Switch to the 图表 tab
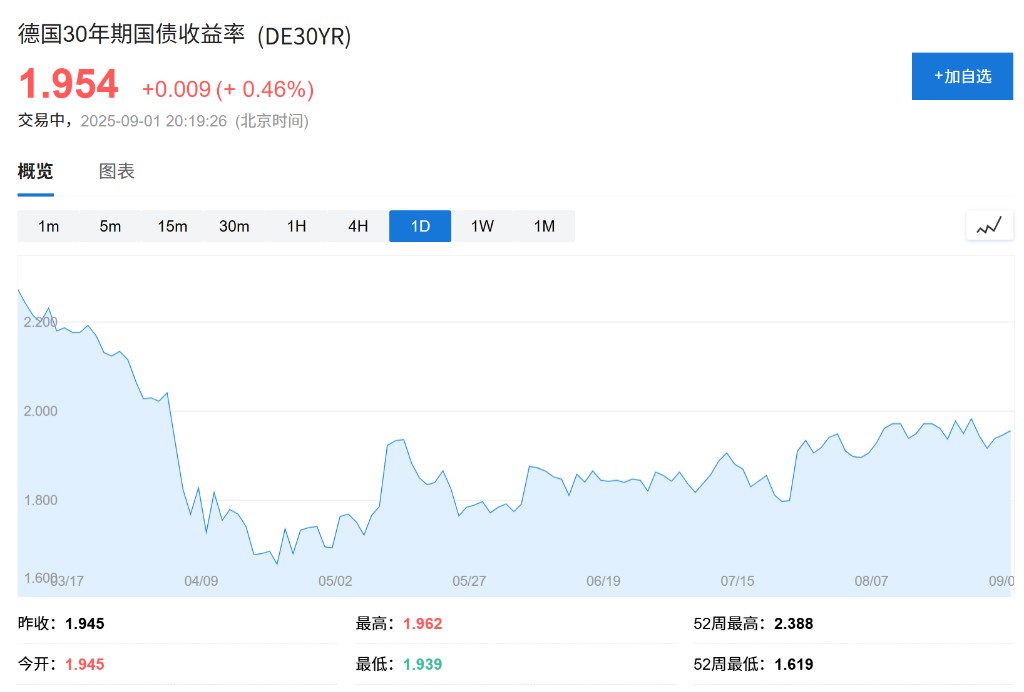Viewport: 1024px width, 692px height. [116, 171]
